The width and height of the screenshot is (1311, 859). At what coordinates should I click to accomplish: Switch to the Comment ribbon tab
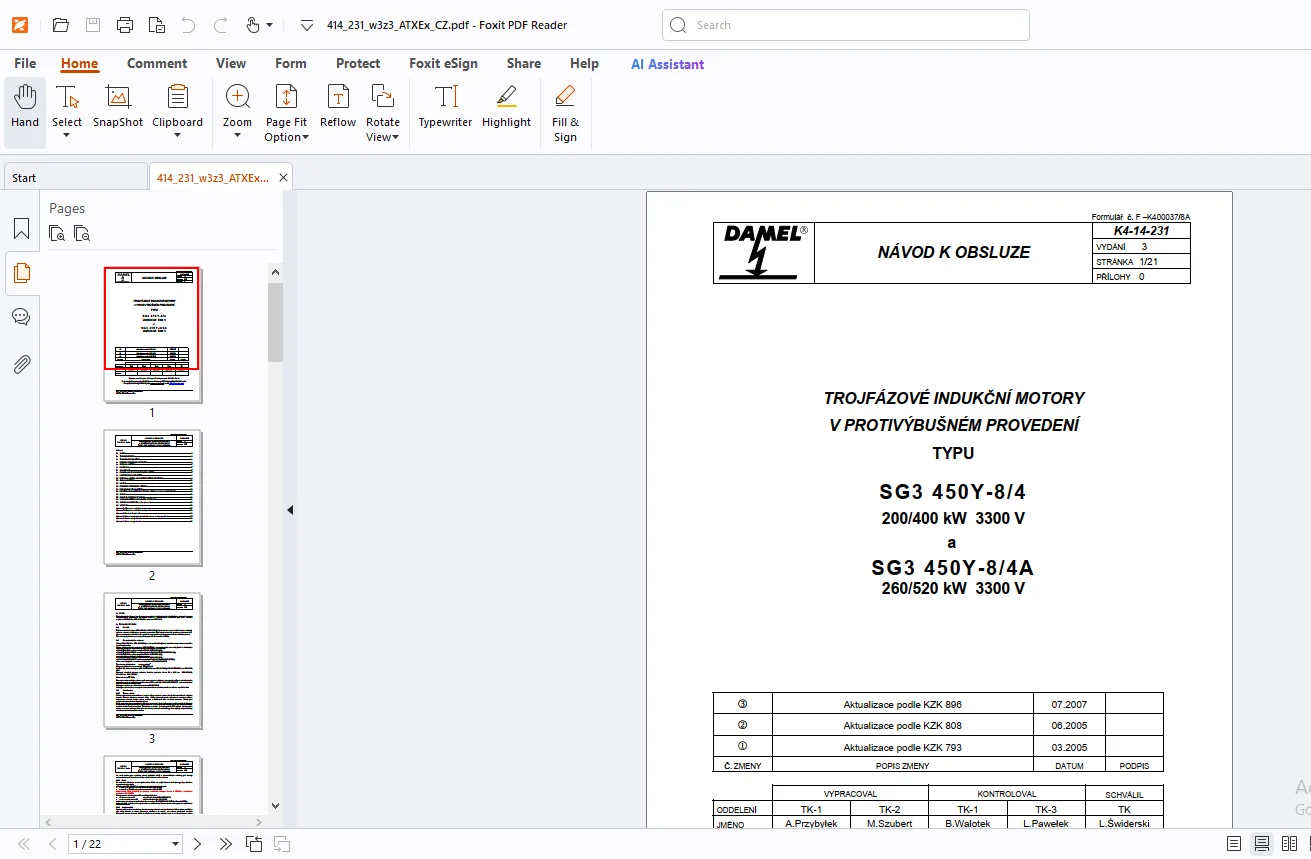pos(157,63)
